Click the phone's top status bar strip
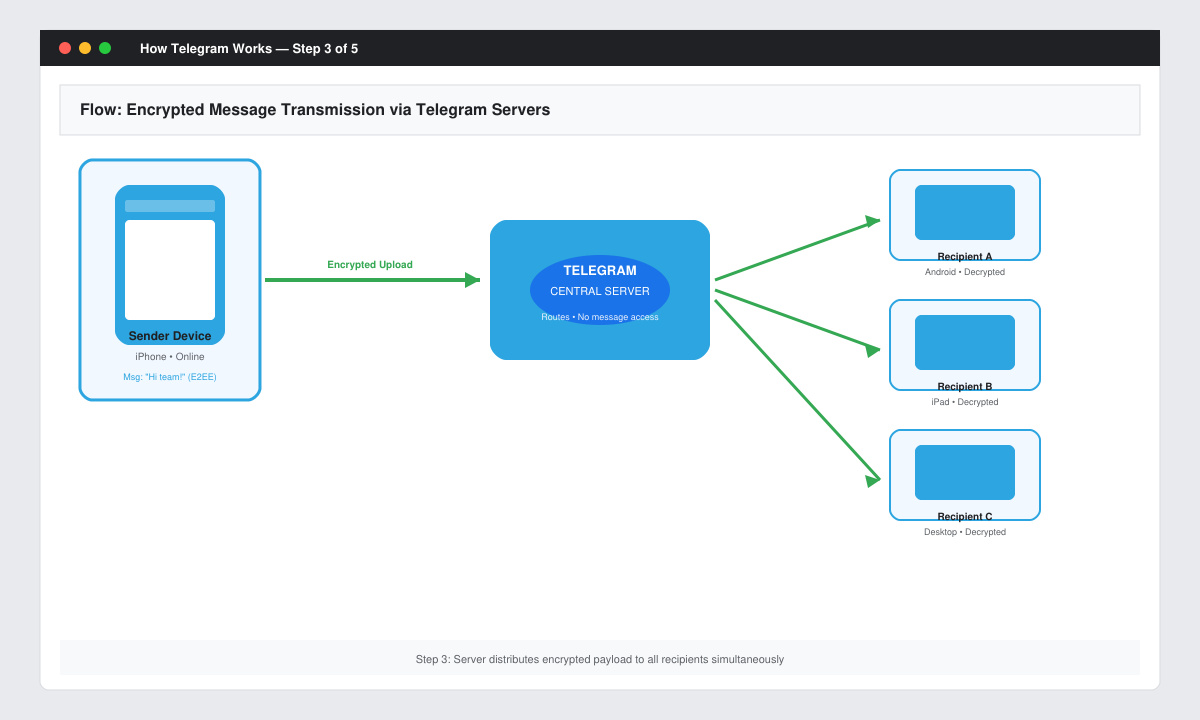 click(x=170, y=206)
